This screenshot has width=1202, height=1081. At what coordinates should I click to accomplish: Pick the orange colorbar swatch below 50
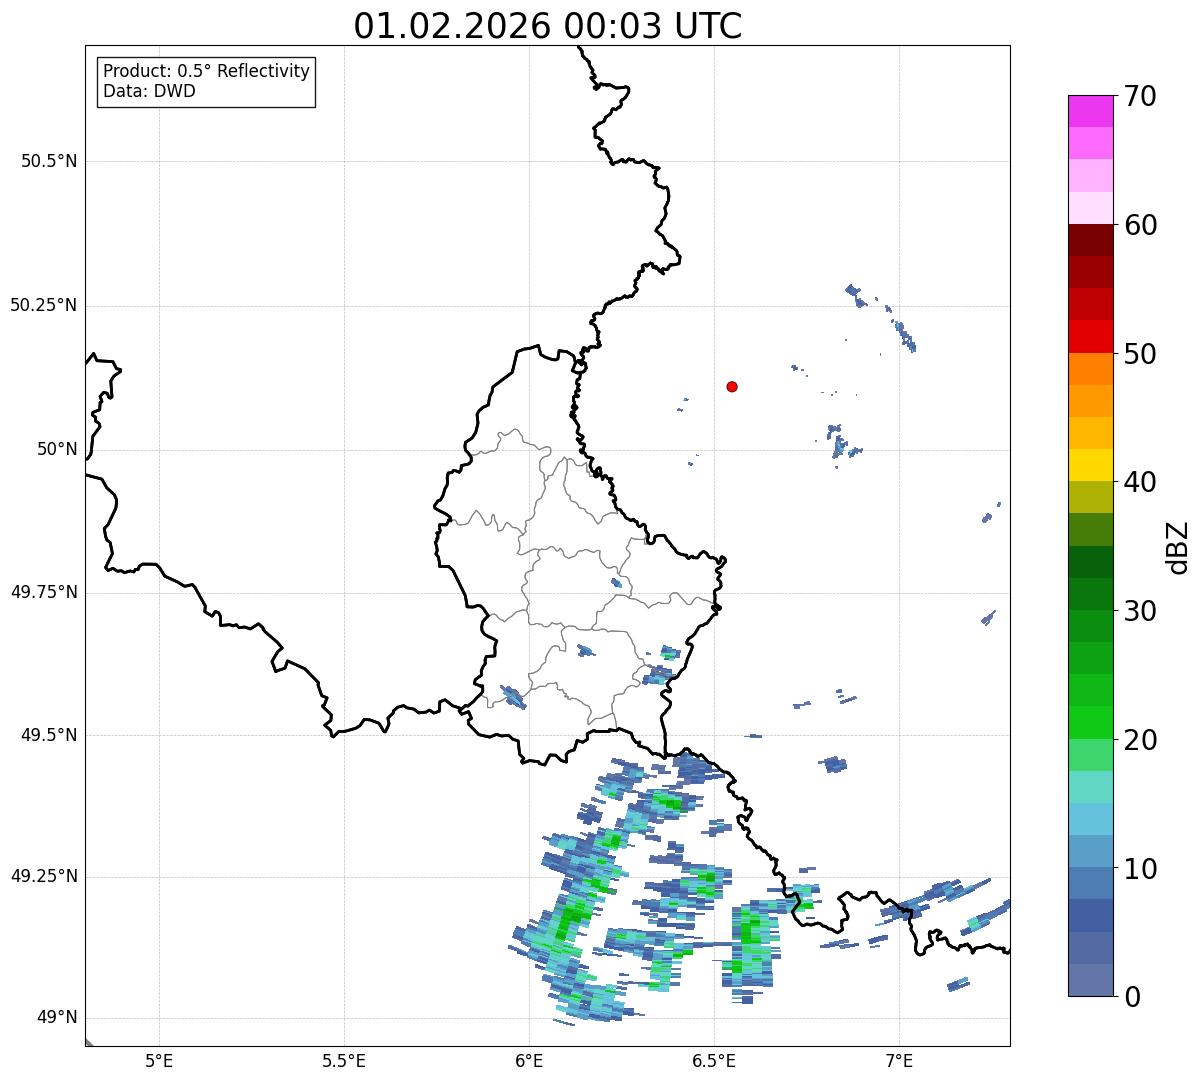tap(1090, 369)
